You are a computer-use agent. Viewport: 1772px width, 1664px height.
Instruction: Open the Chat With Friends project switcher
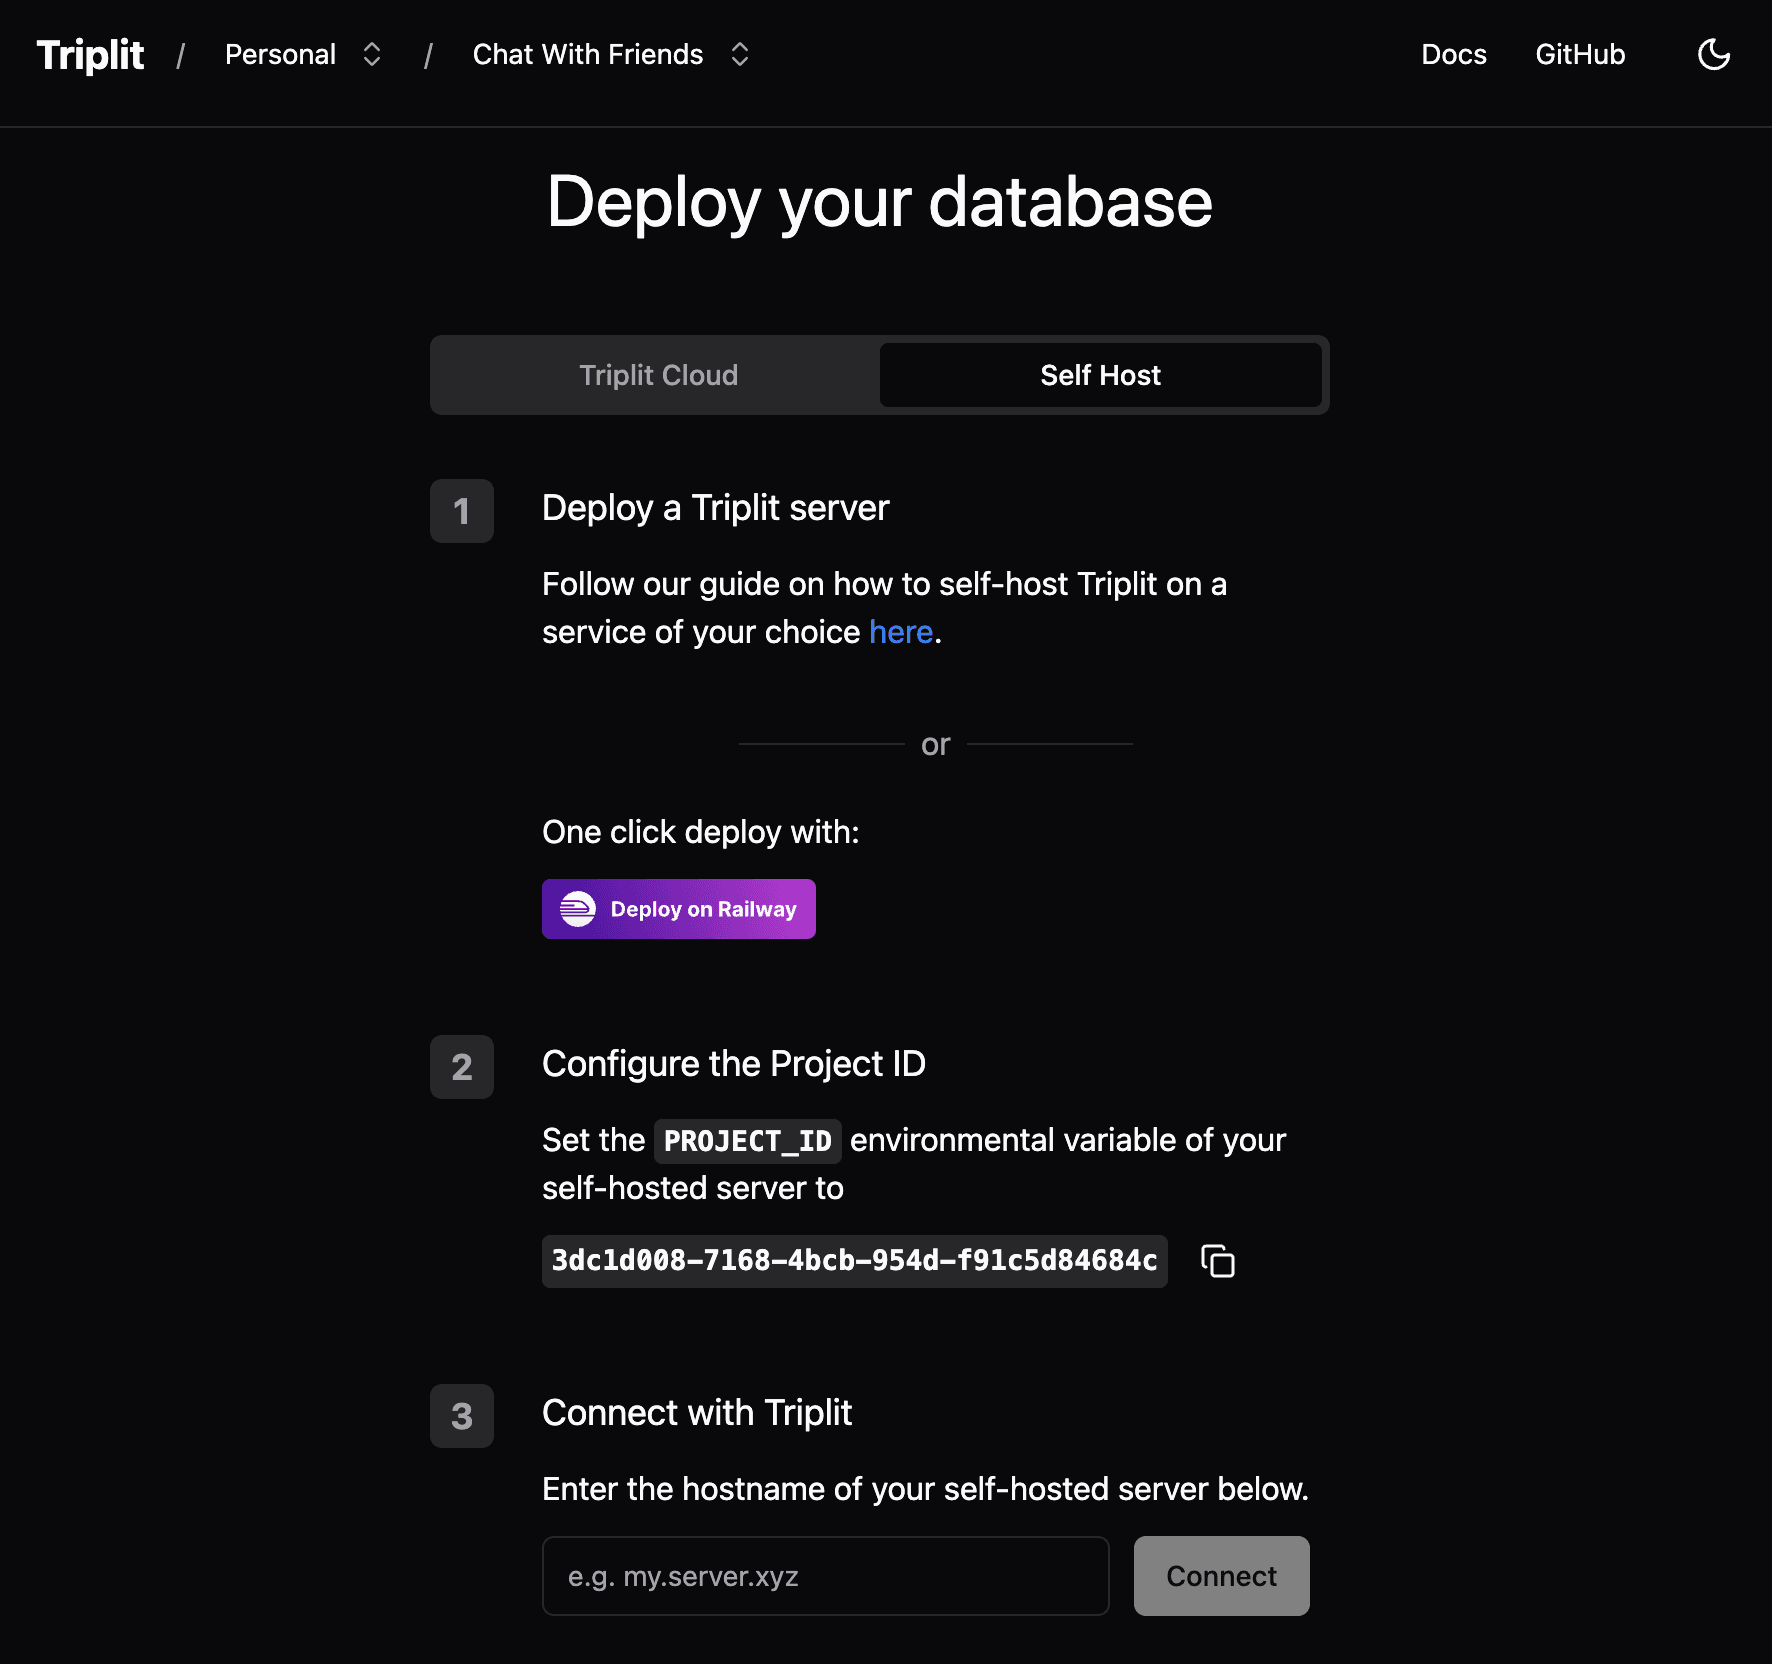tap(611, 54)
